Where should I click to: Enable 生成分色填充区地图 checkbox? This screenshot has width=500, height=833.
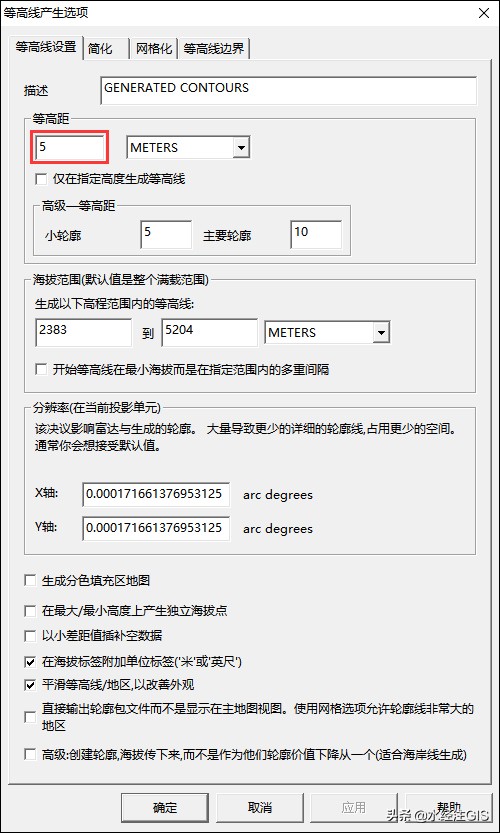(30, 581)
